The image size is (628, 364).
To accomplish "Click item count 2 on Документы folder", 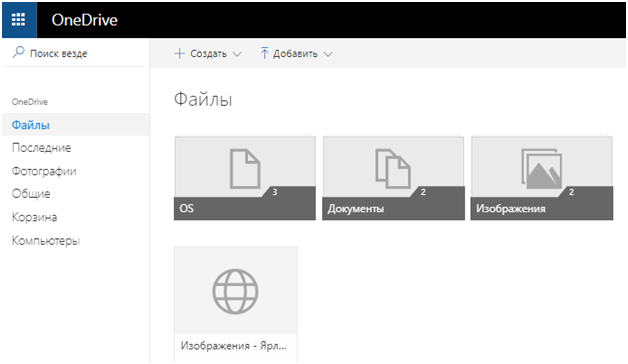I will (x=423, y=192).
